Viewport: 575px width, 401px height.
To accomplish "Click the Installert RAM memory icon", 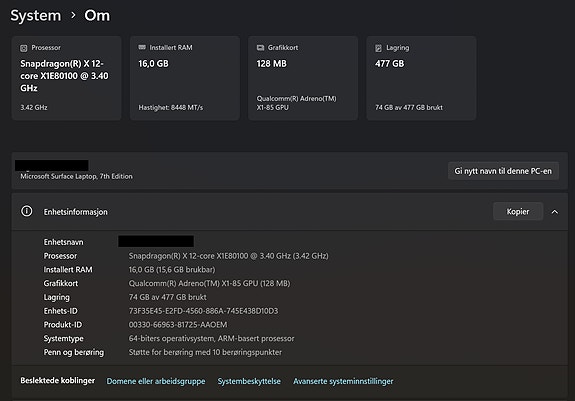I will (142, 47).
